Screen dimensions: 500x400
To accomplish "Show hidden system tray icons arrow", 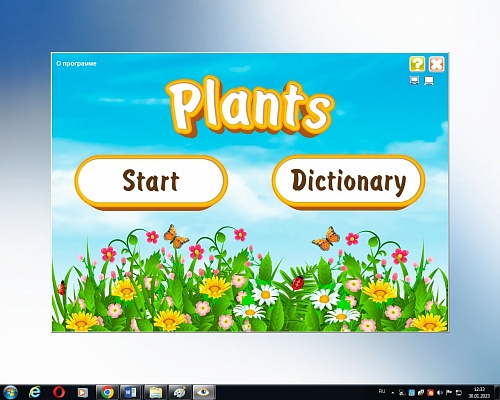I will click(x=393, y=393).
